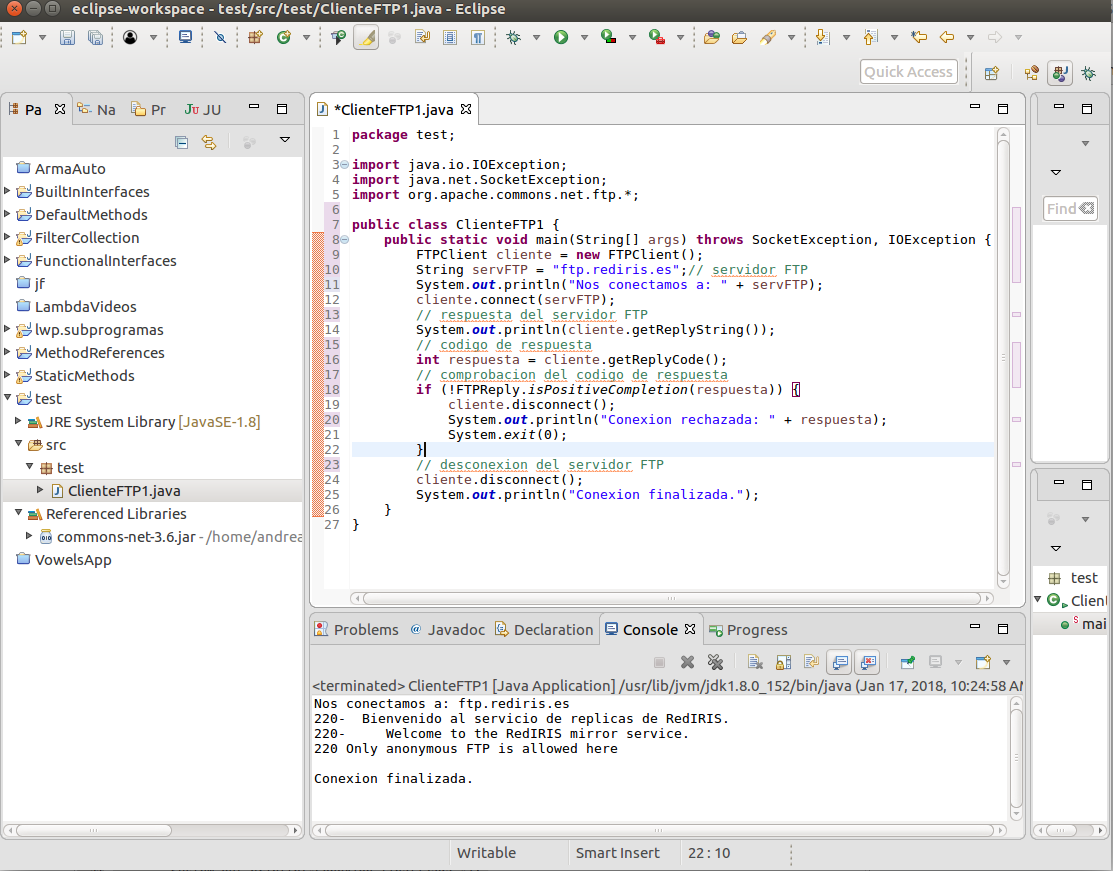1113x871 pixels.
Task: Expand the commons-net-3.6.jar node
Action: (x=29, y=536)
